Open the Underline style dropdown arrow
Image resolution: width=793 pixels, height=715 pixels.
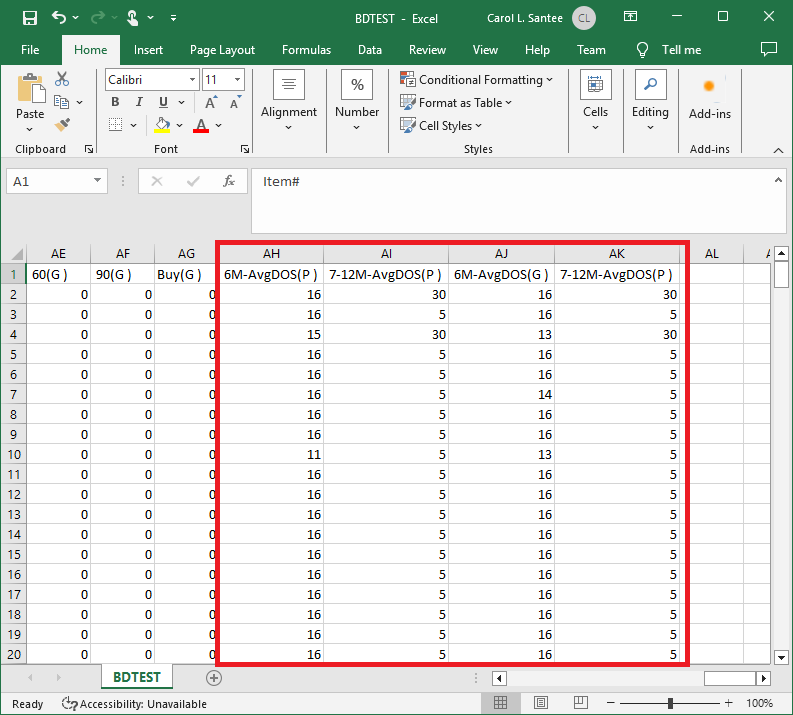pos(182,102)
